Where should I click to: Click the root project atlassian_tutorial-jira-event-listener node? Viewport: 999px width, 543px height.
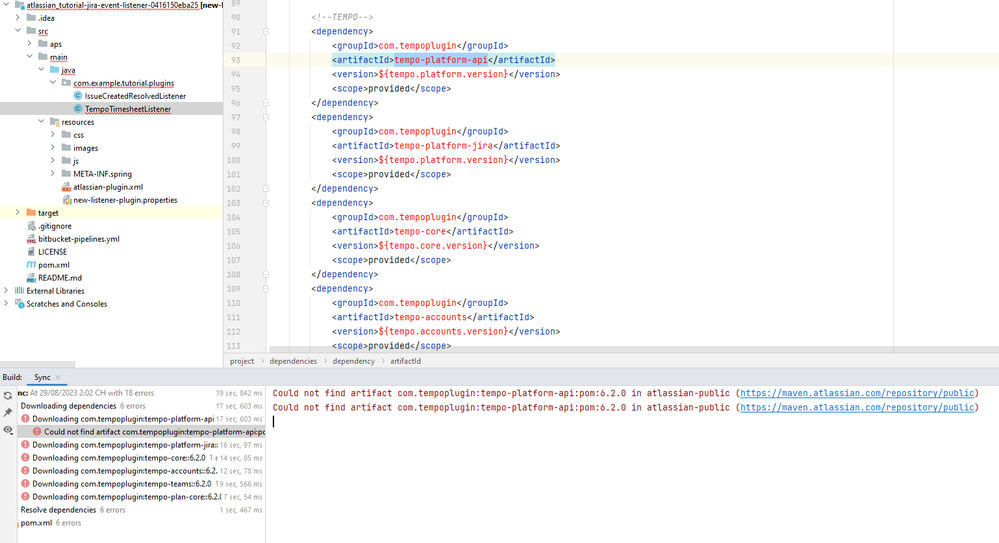click(111, 5)
